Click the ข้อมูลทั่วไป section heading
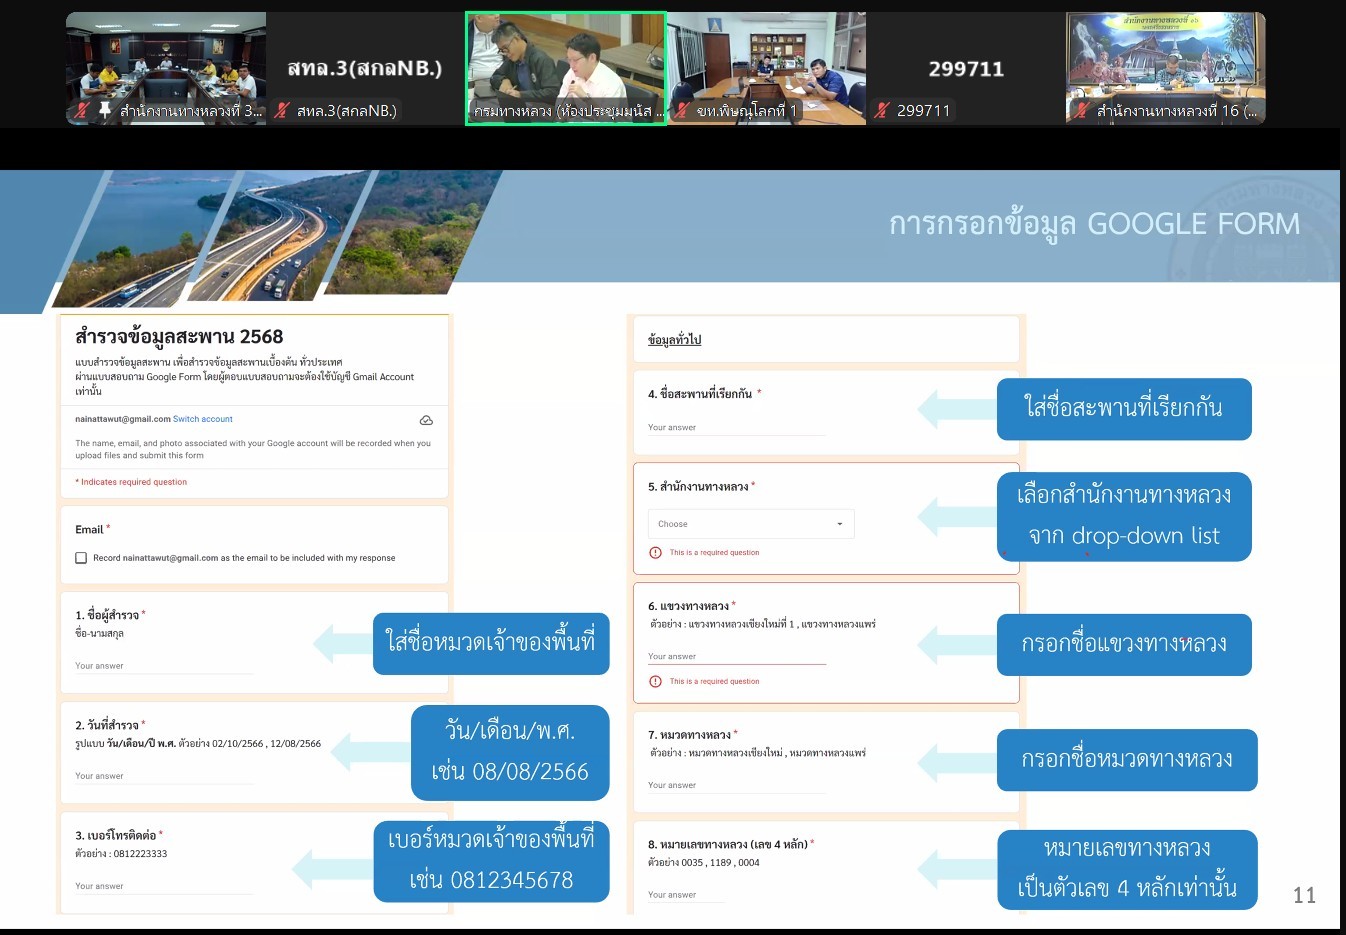Screen dimensions: 1346x935 tap(674, 340)
